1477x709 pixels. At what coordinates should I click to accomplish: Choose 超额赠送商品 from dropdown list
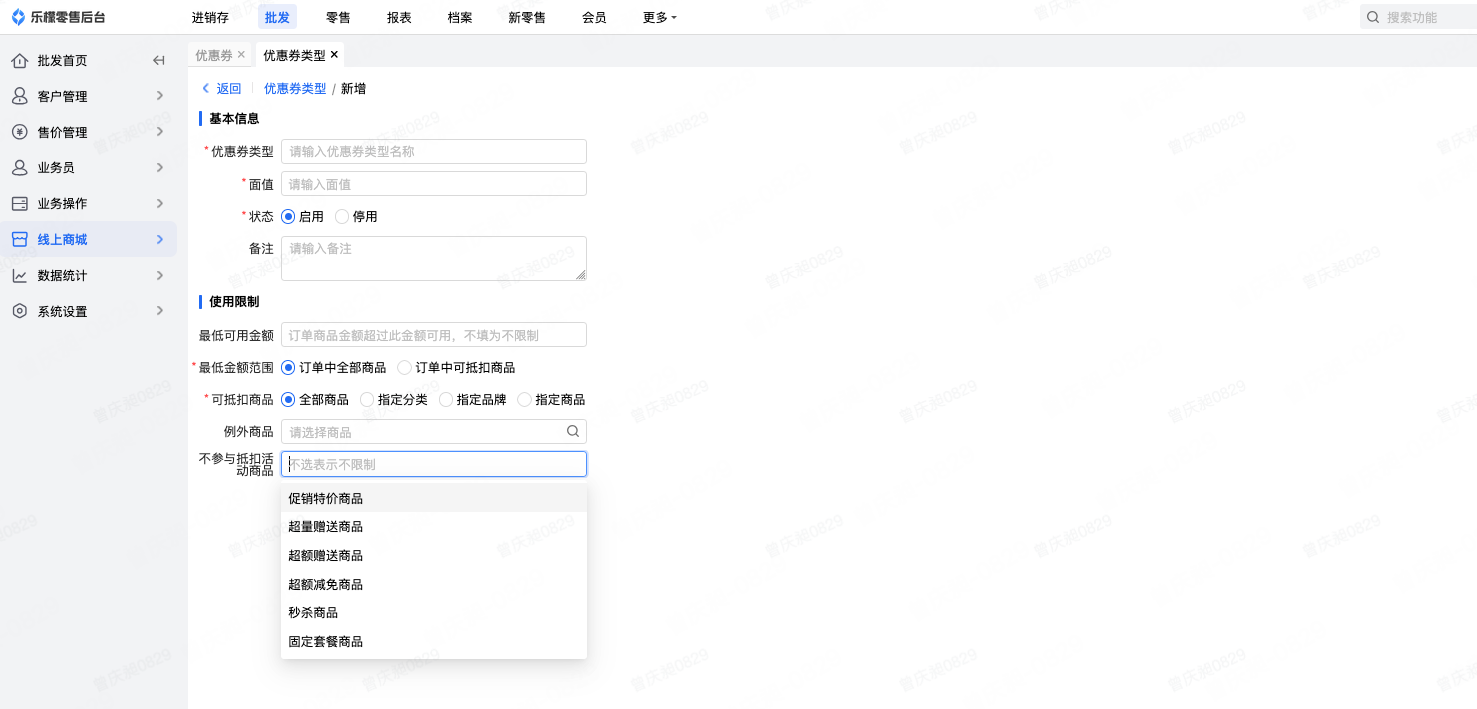coord(434,555)
